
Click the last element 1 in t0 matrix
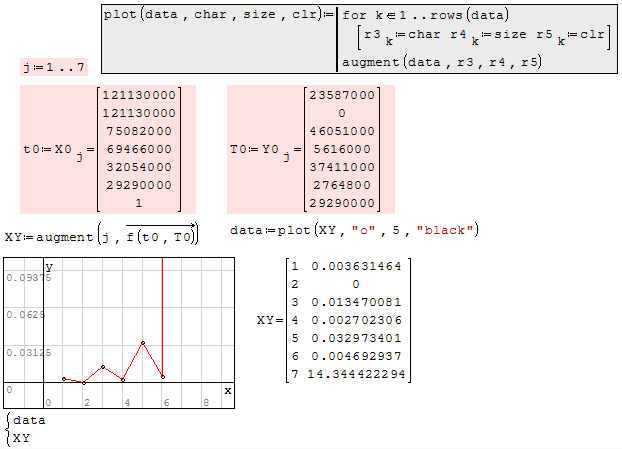(139, 202)
